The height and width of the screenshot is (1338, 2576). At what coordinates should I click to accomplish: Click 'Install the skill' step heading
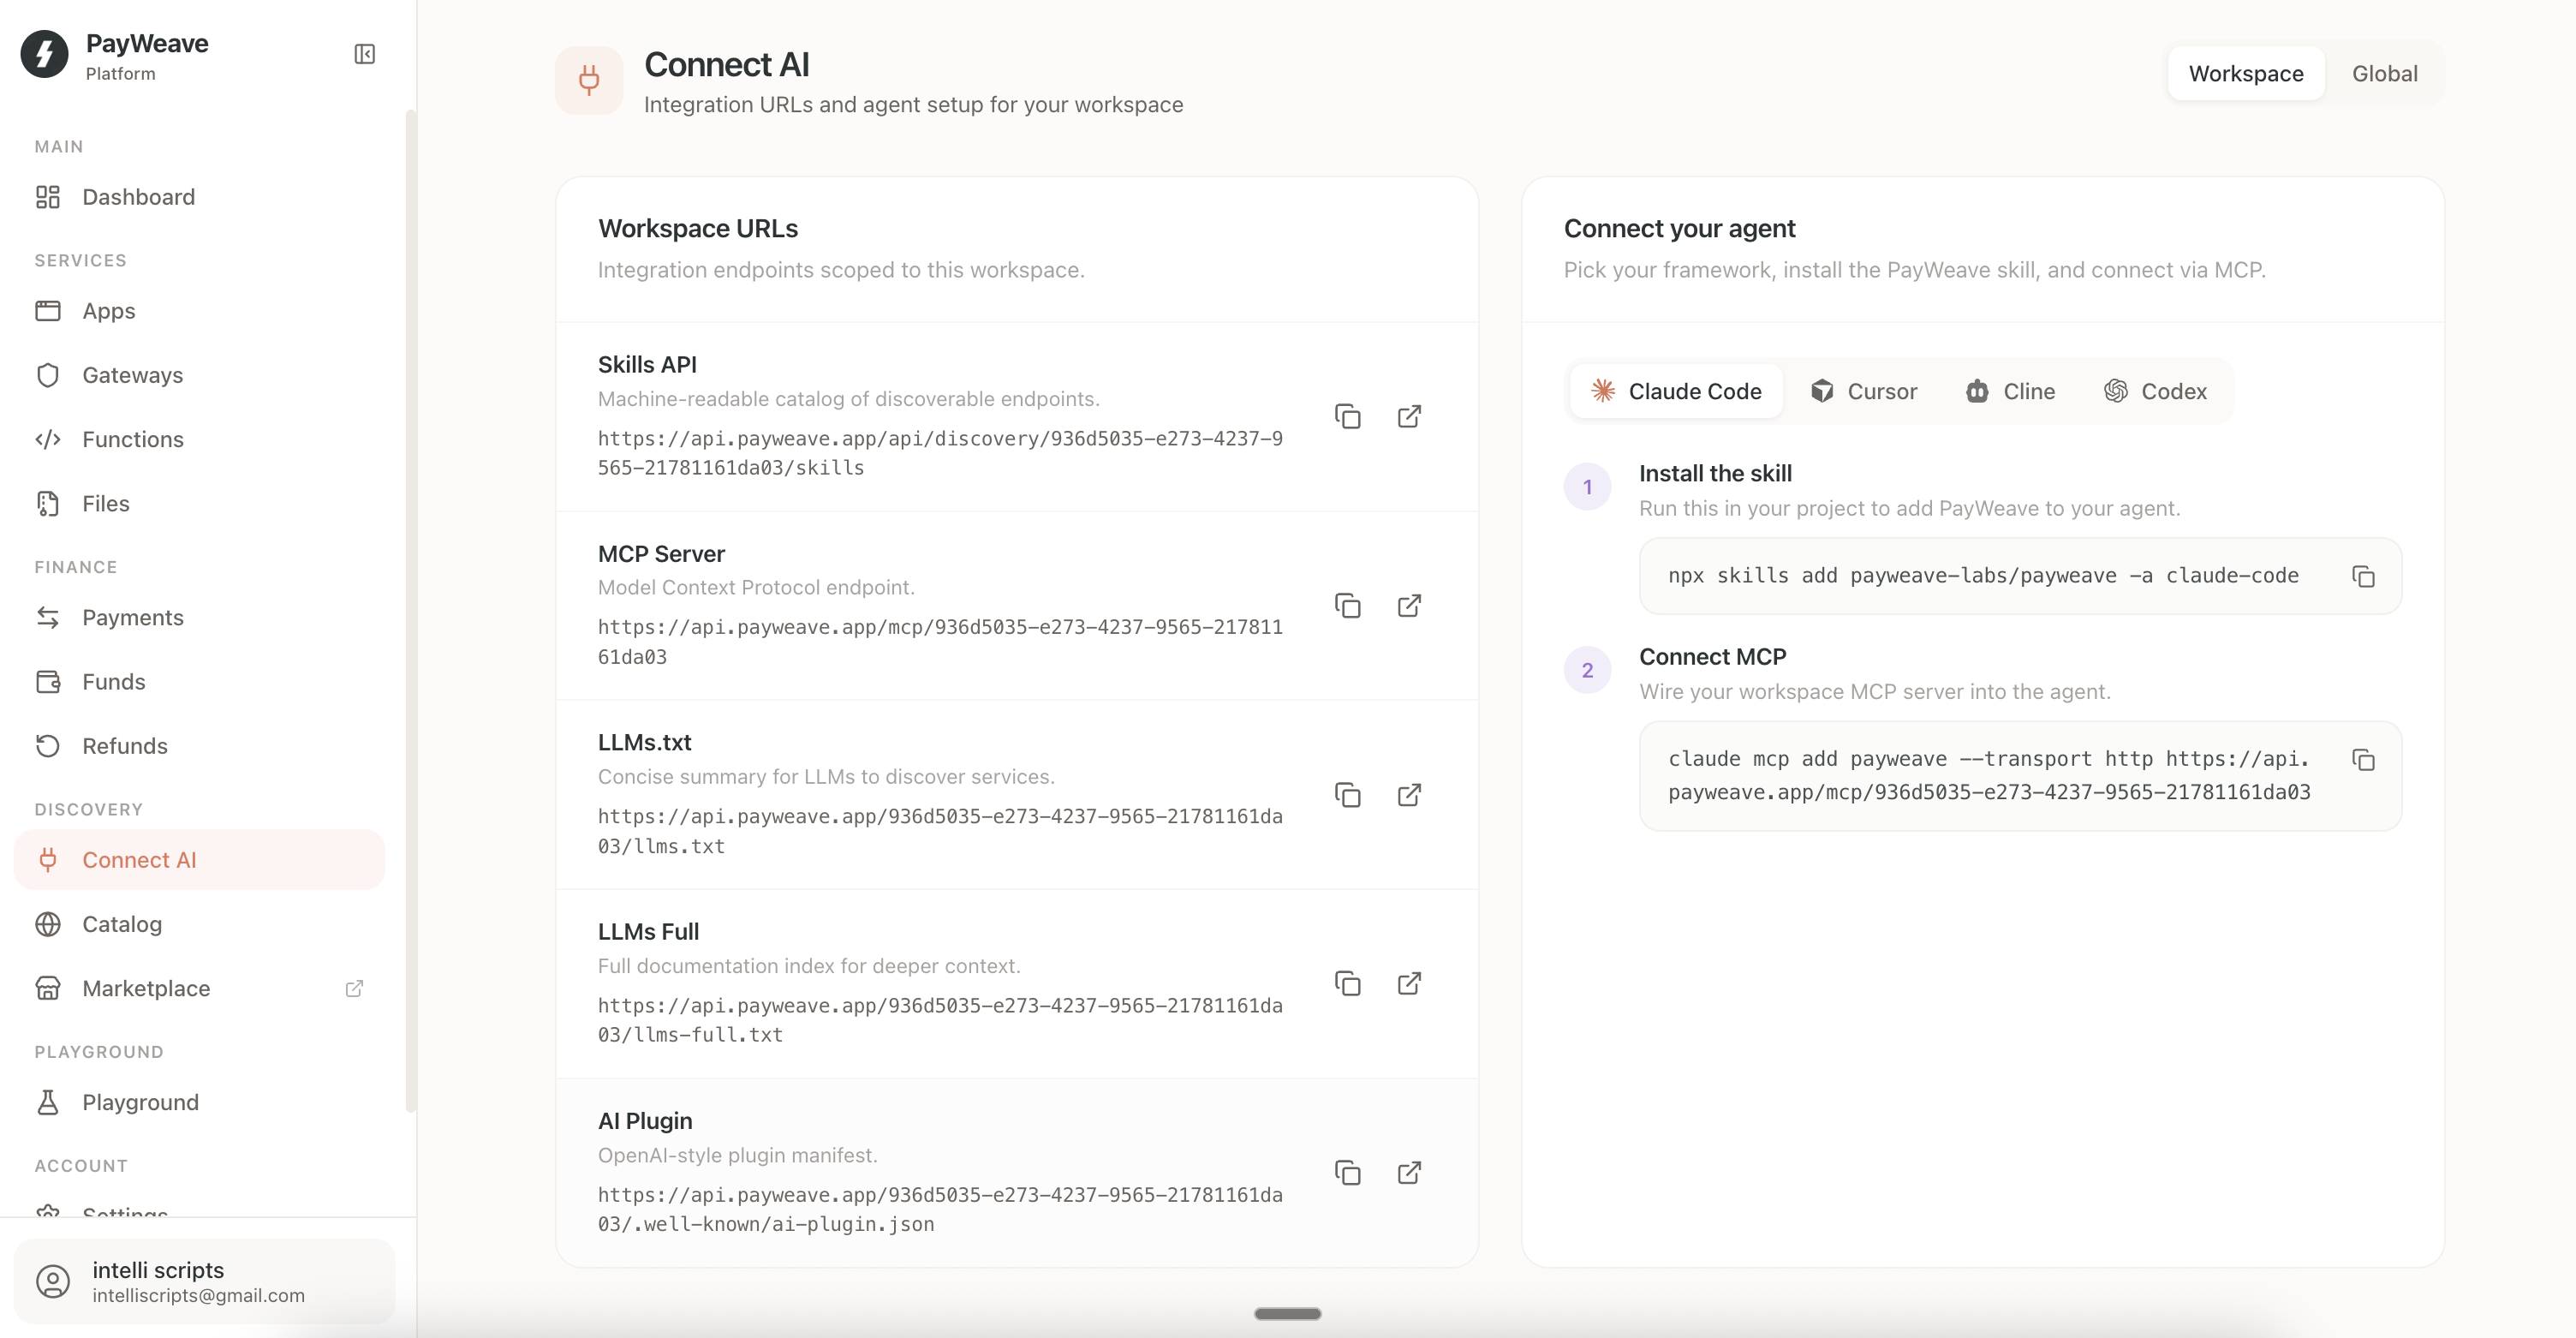coord(1715,473)
